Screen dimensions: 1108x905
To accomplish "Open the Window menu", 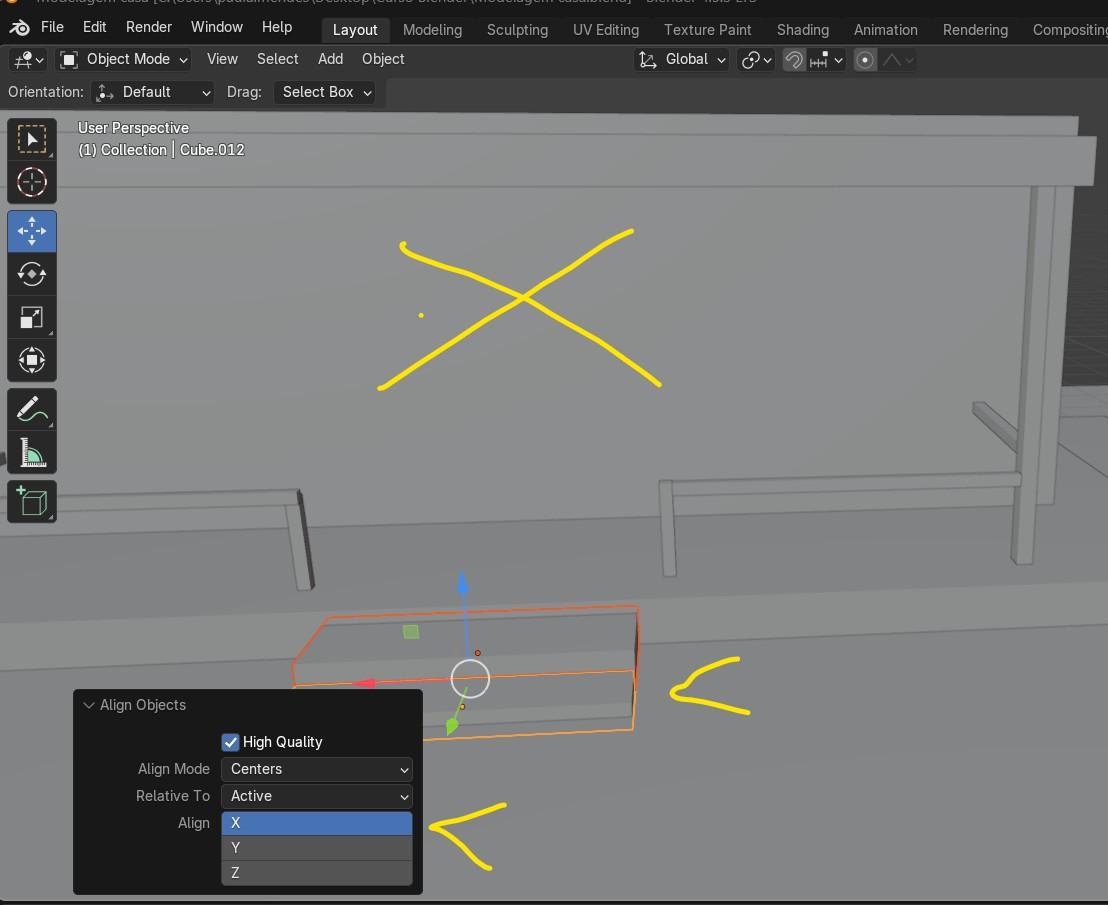I will (x=216, y=27).
